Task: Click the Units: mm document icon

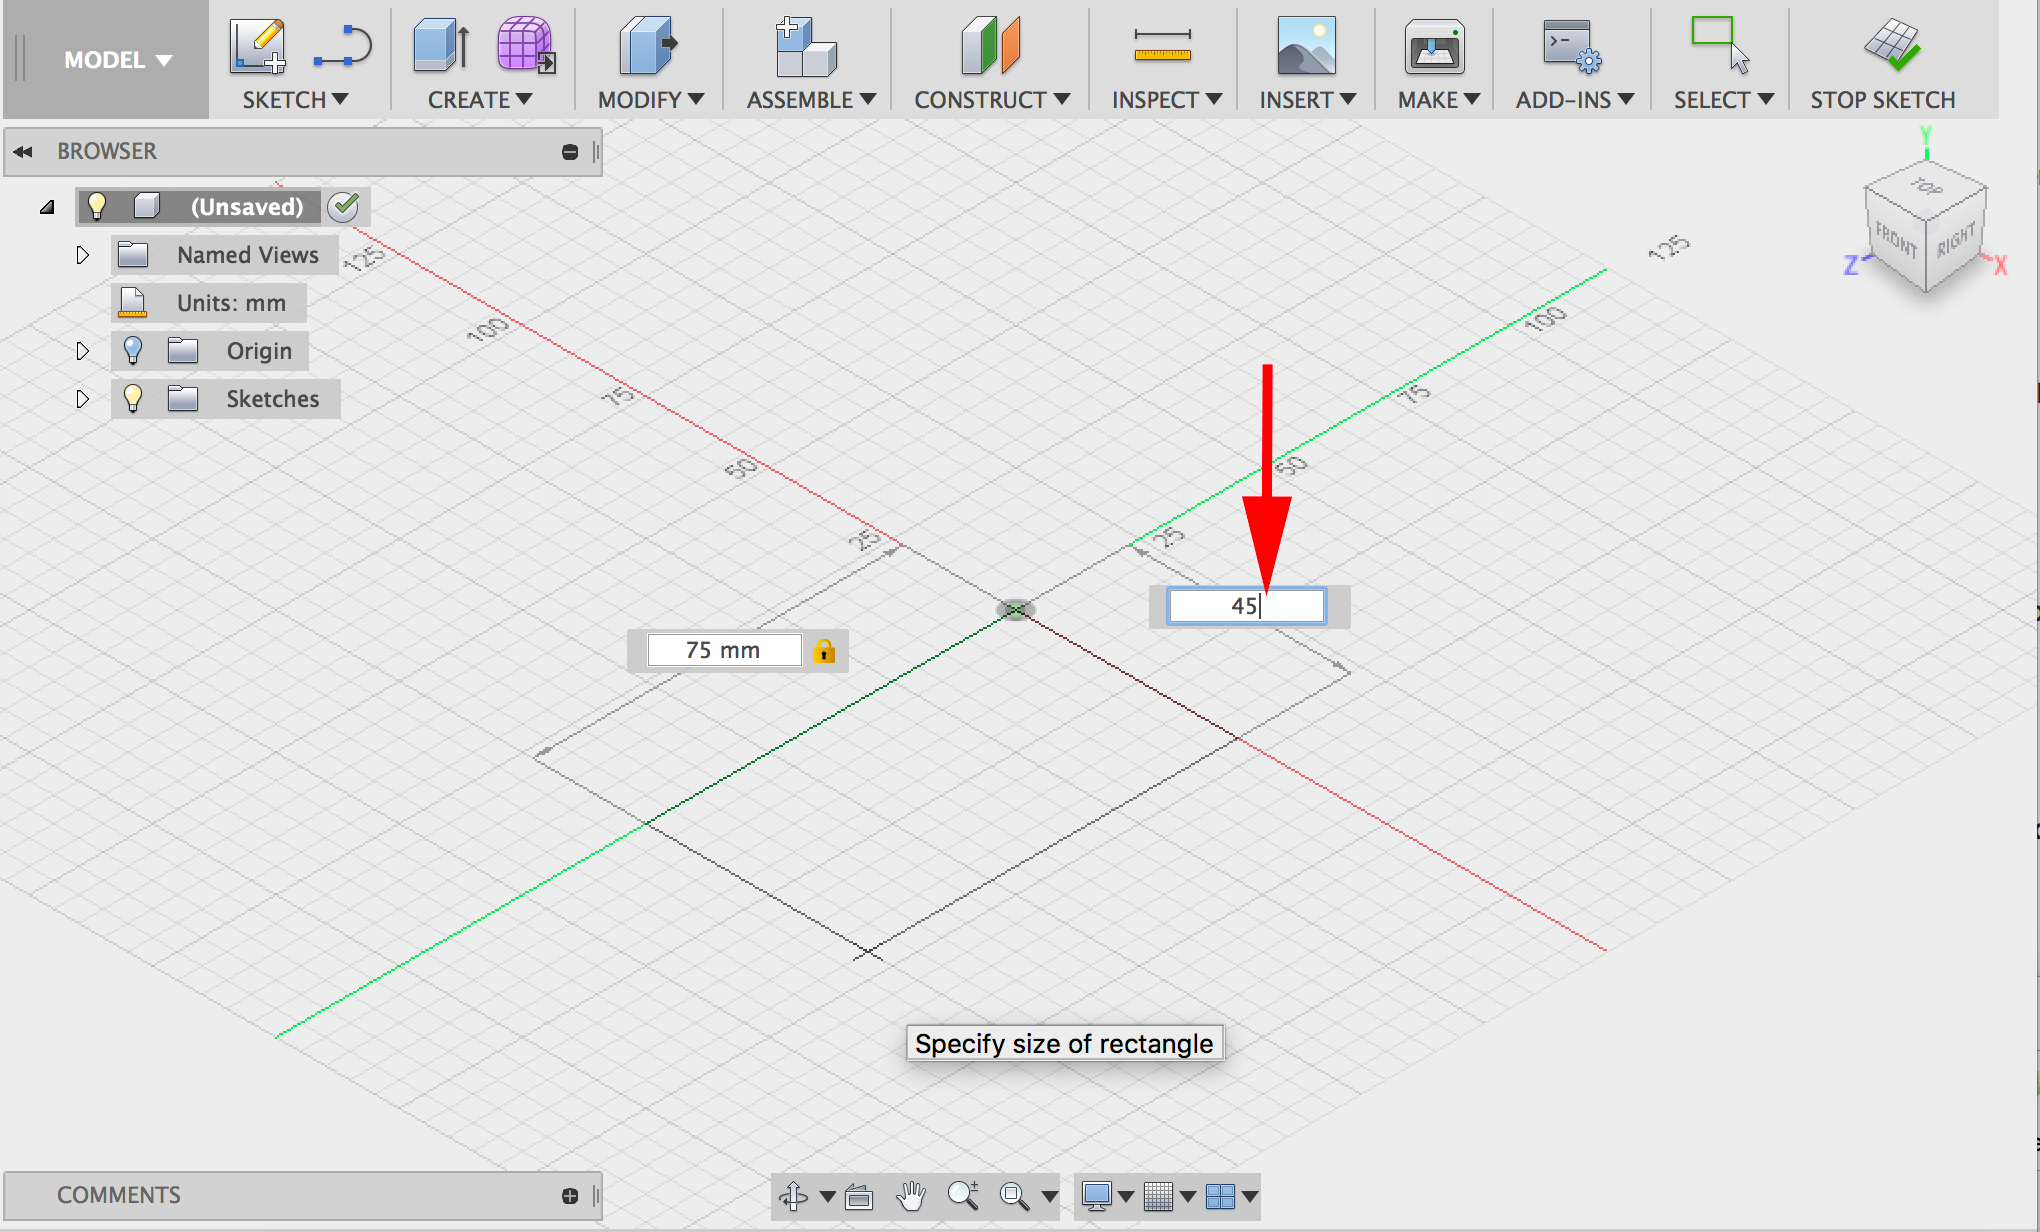Action: tap(132, 303)
